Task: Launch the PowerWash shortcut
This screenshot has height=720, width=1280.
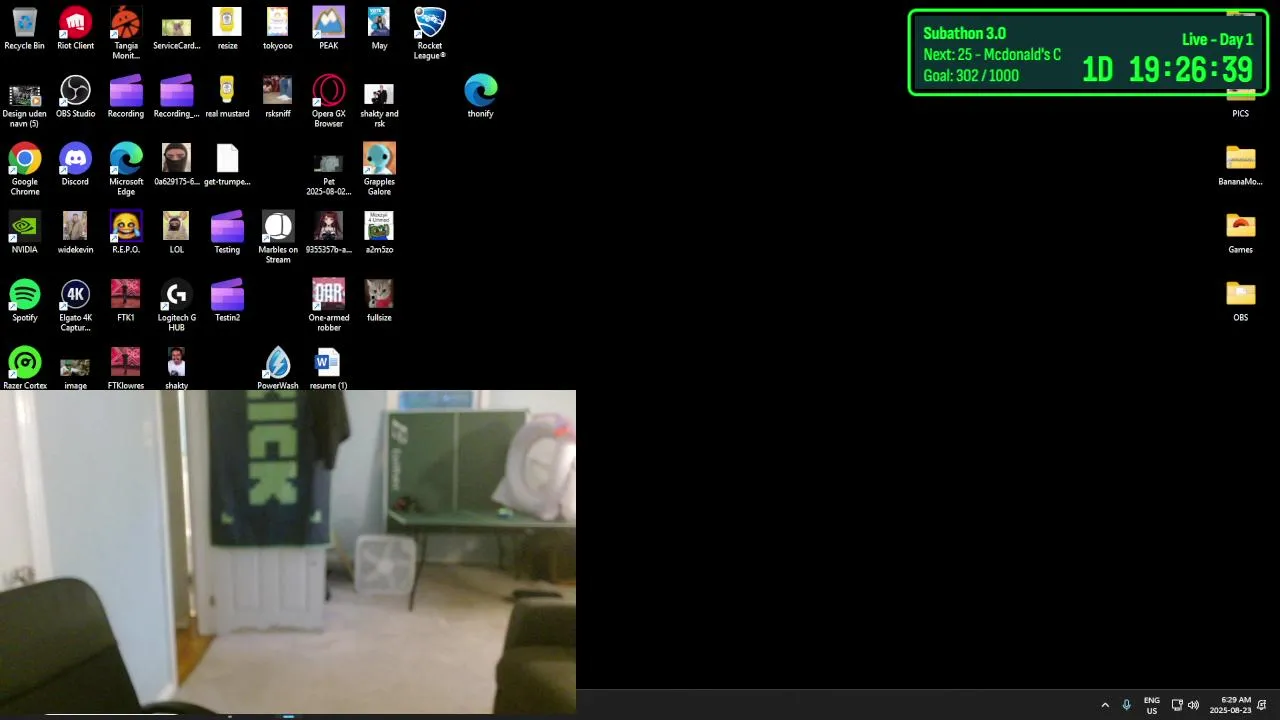Action: (278, 367)
